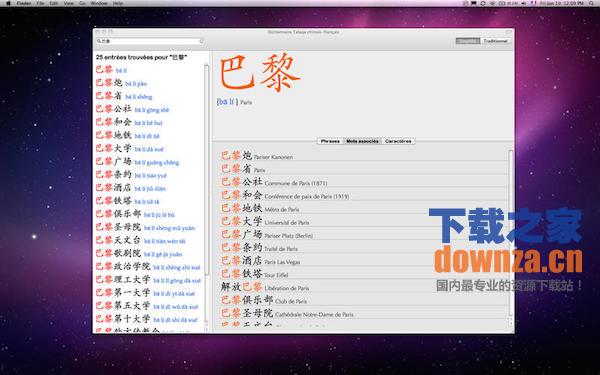Click the toolbar toggle pill in the title bar

[x=509, y=32]
